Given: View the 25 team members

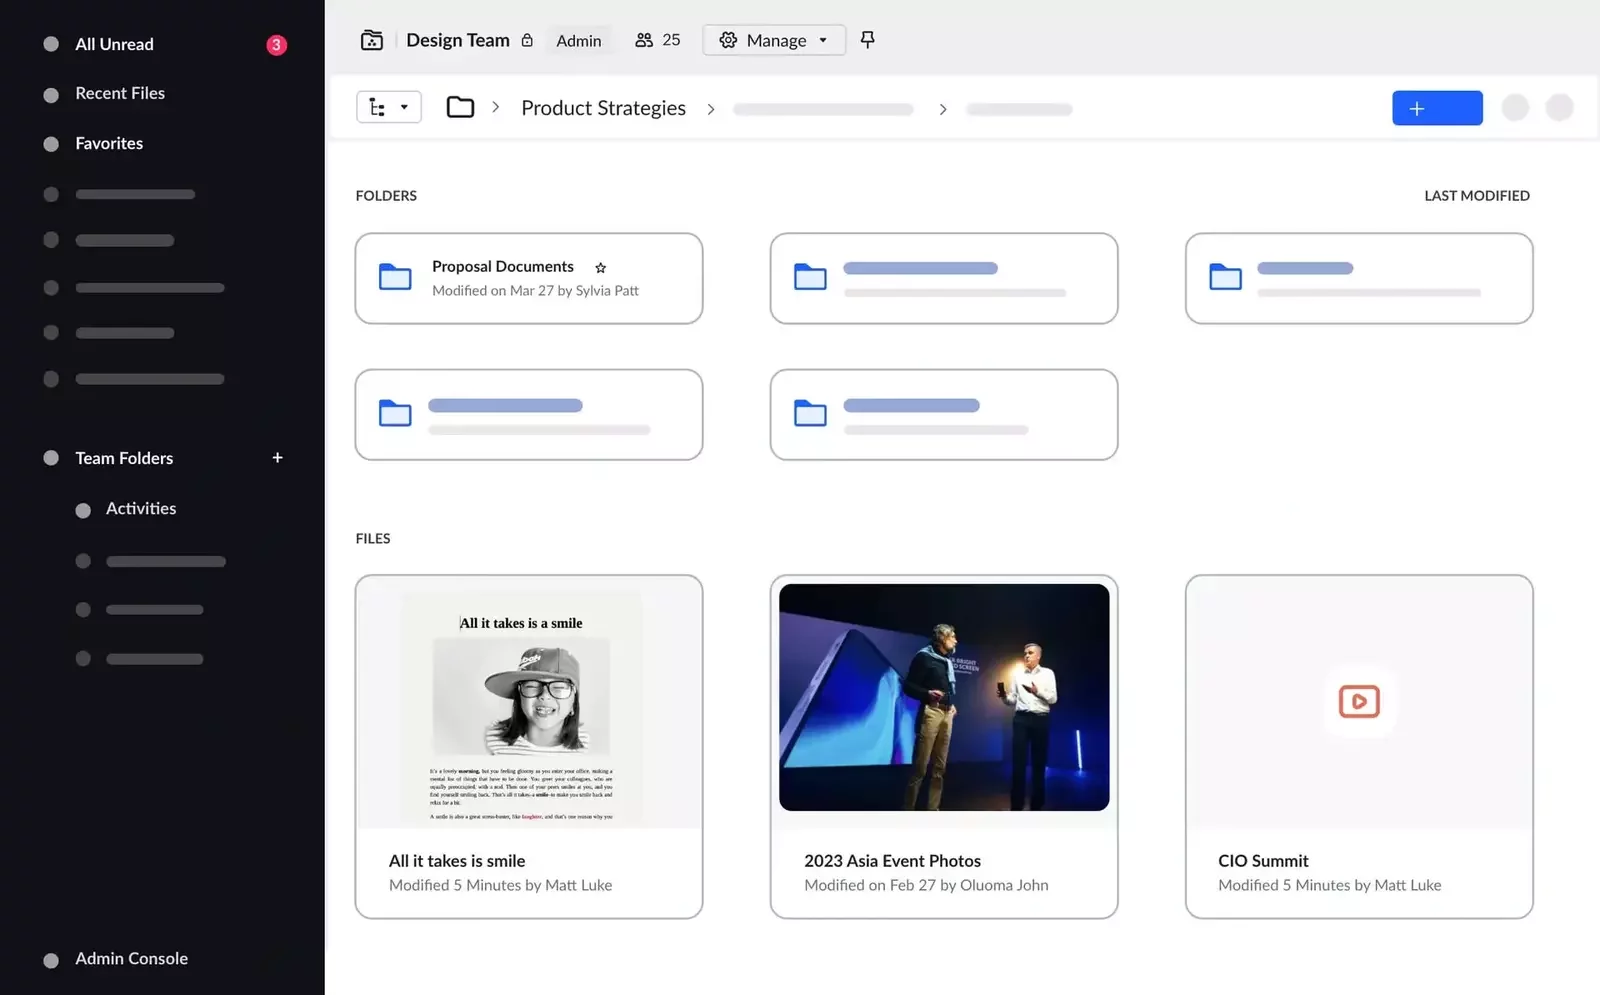Looking at the screenshot, I should tap(658, 40).
